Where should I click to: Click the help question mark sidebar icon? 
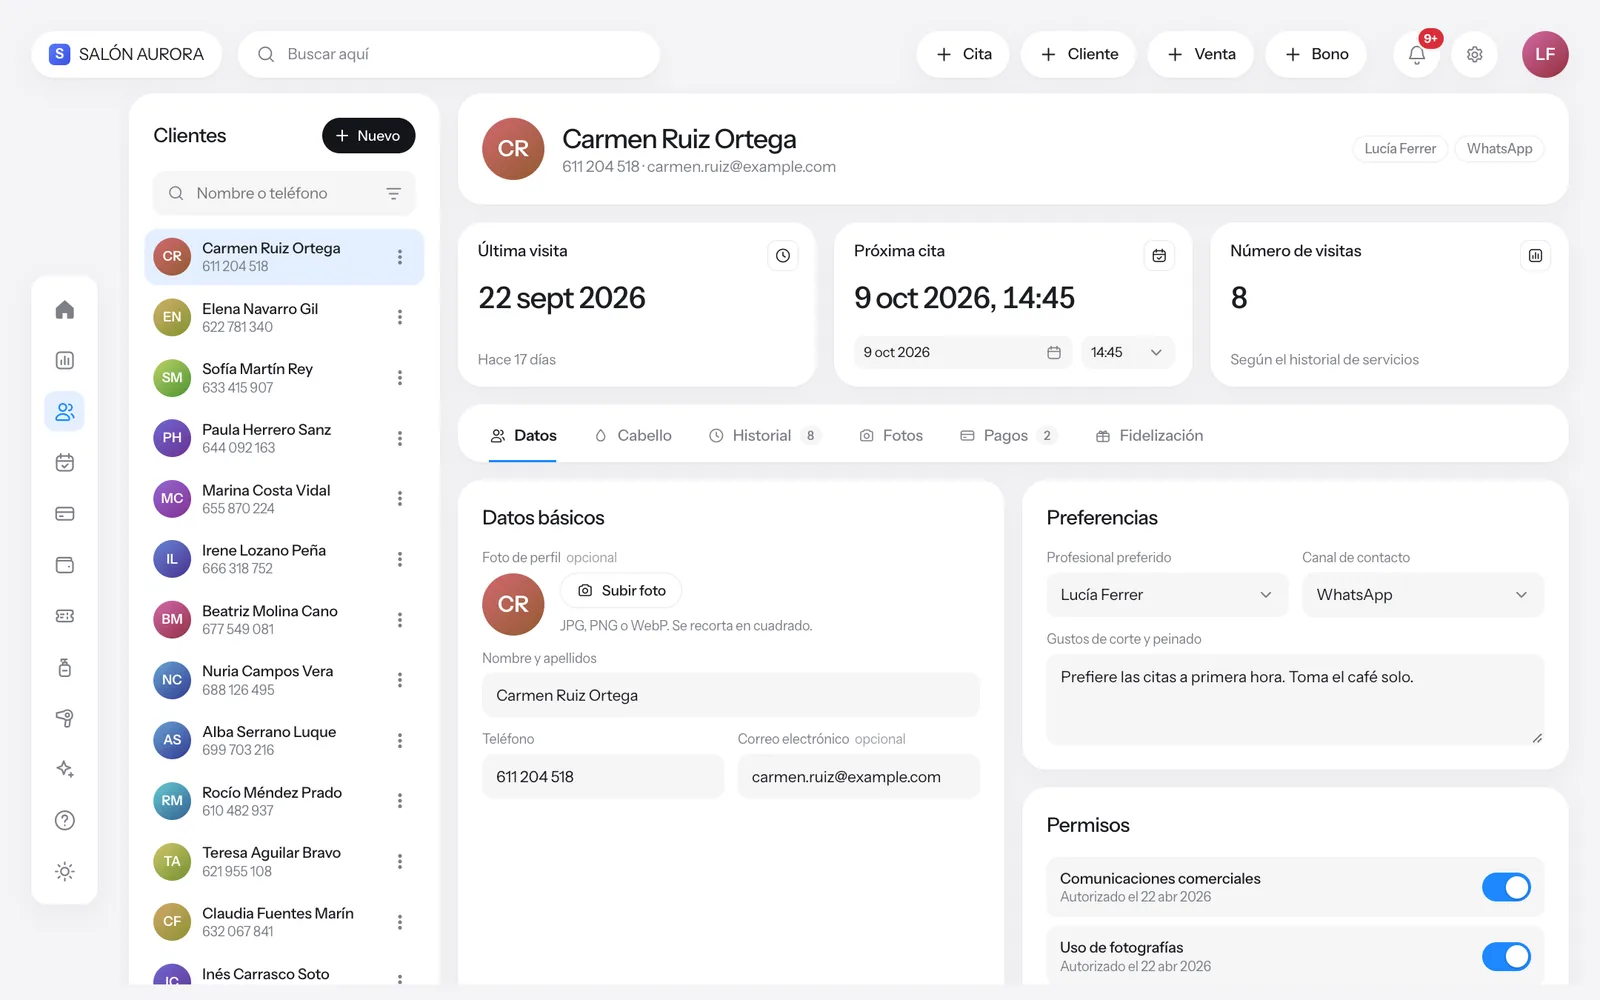(x=64, y=820)
